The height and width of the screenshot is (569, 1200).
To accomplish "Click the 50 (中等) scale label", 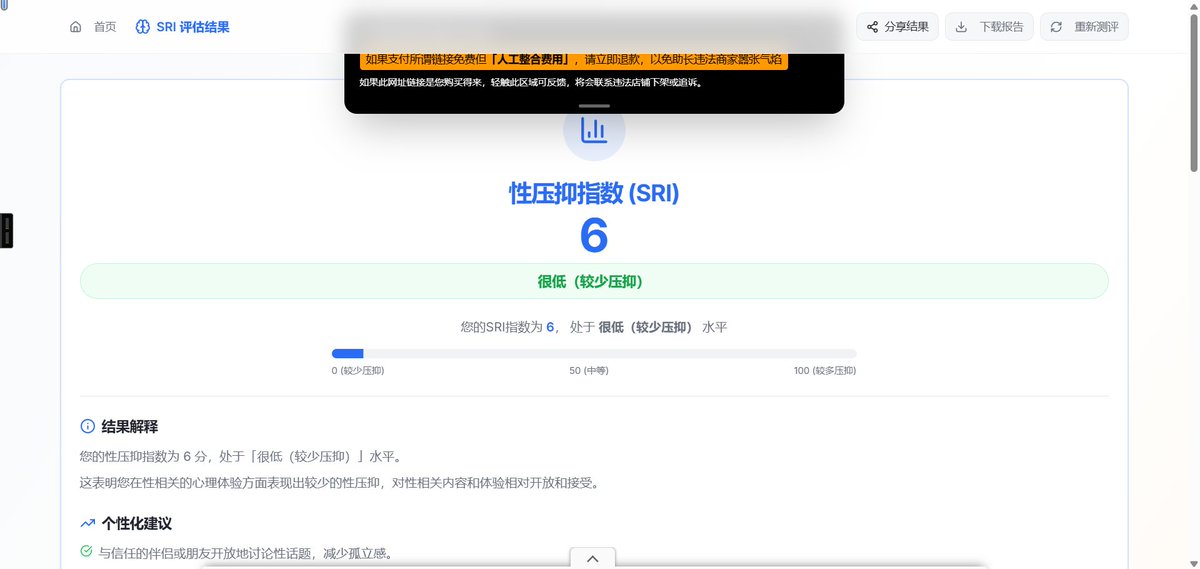I will (x=589, y=371).
